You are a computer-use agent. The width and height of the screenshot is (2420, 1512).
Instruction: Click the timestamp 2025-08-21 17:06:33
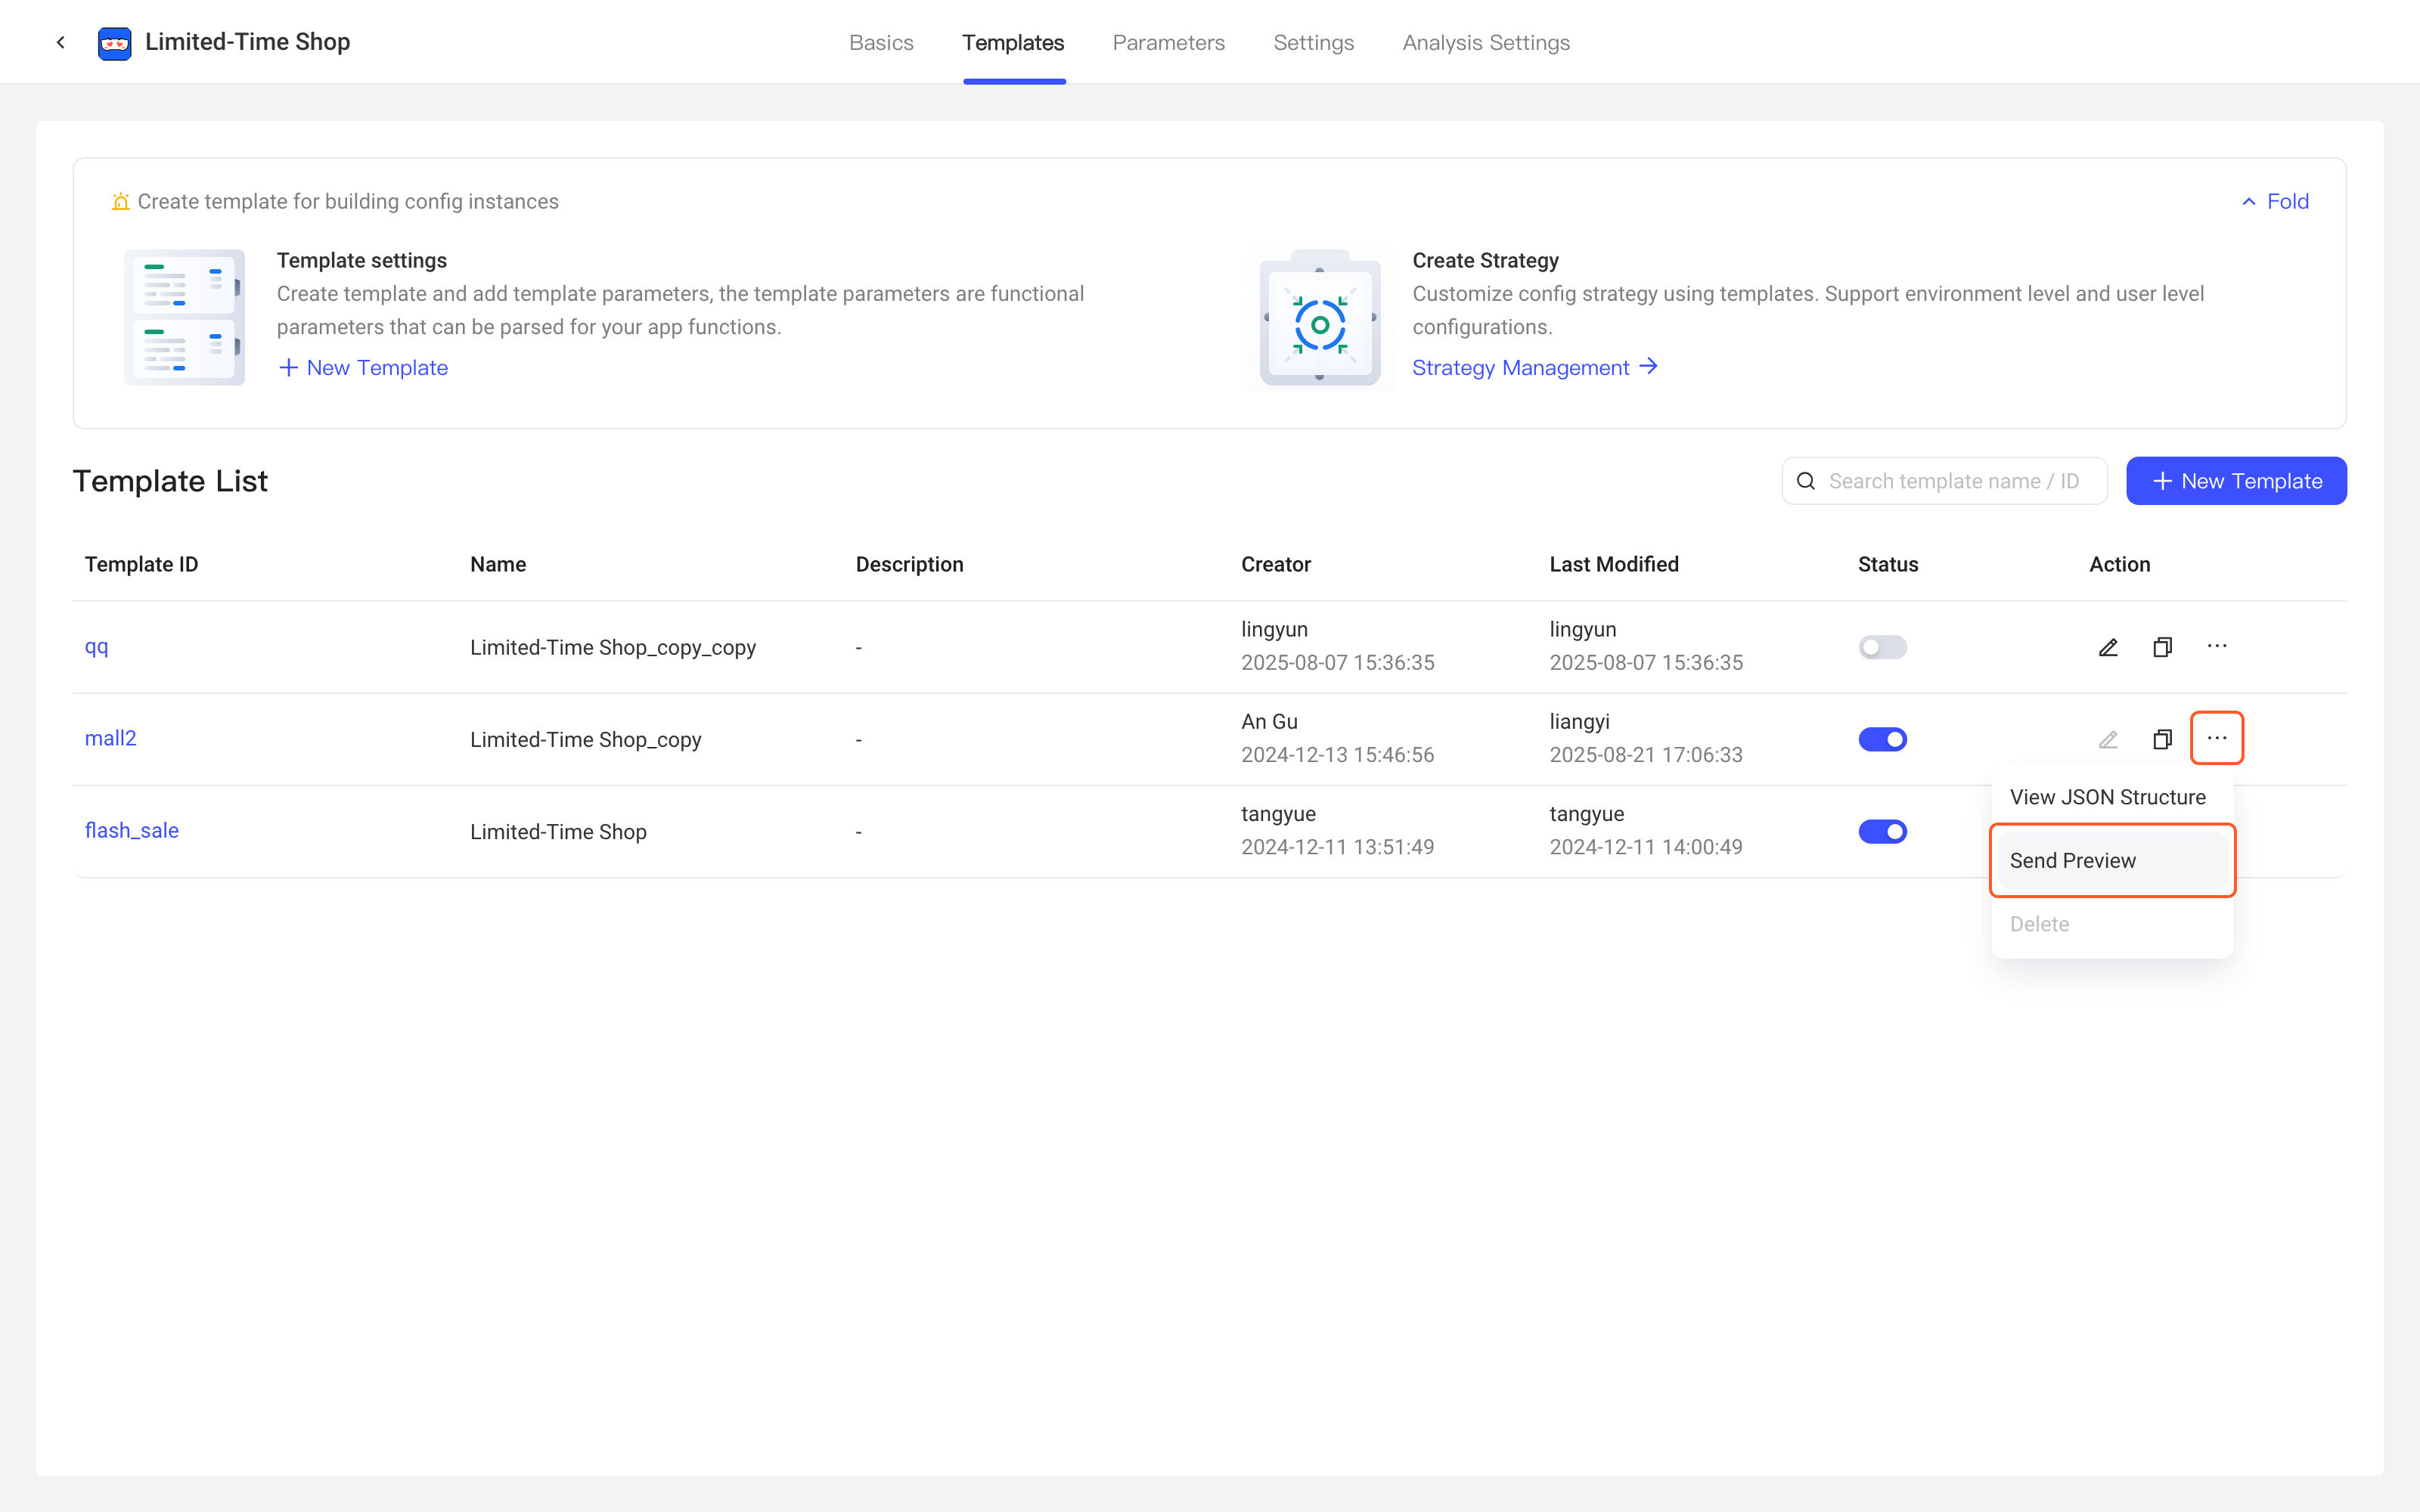pos(1646,755)
